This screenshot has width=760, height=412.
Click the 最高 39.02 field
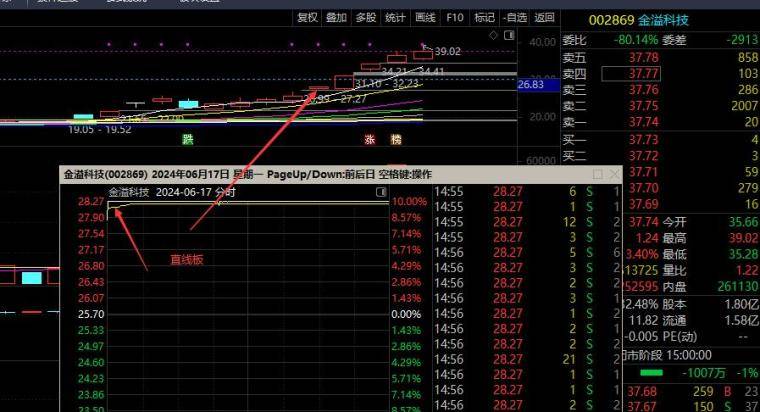(x=710, y=238)
